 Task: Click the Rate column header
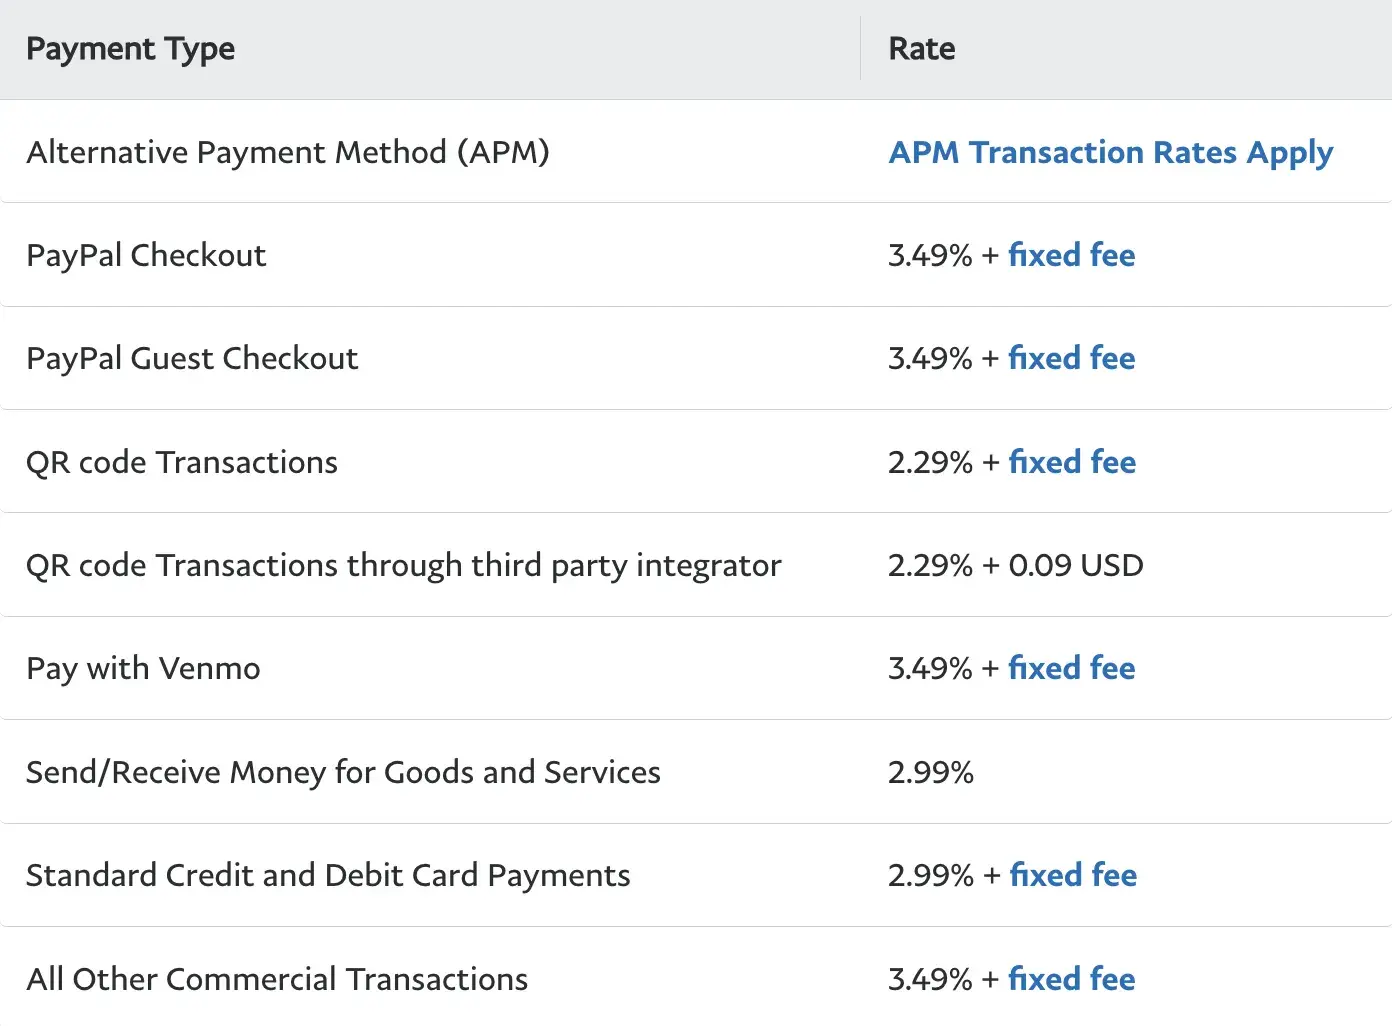click(921, 49)
